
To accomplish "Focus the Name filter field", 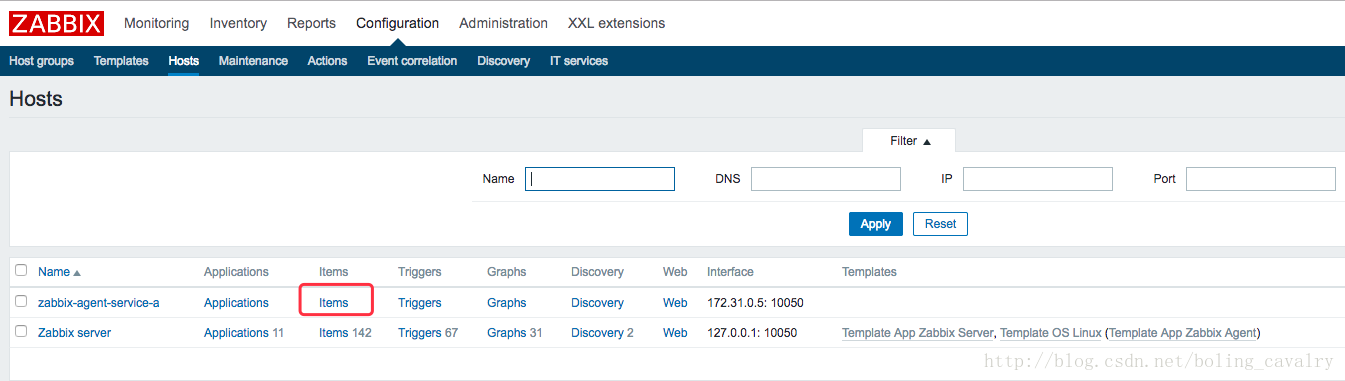I will tap(600, 179).
